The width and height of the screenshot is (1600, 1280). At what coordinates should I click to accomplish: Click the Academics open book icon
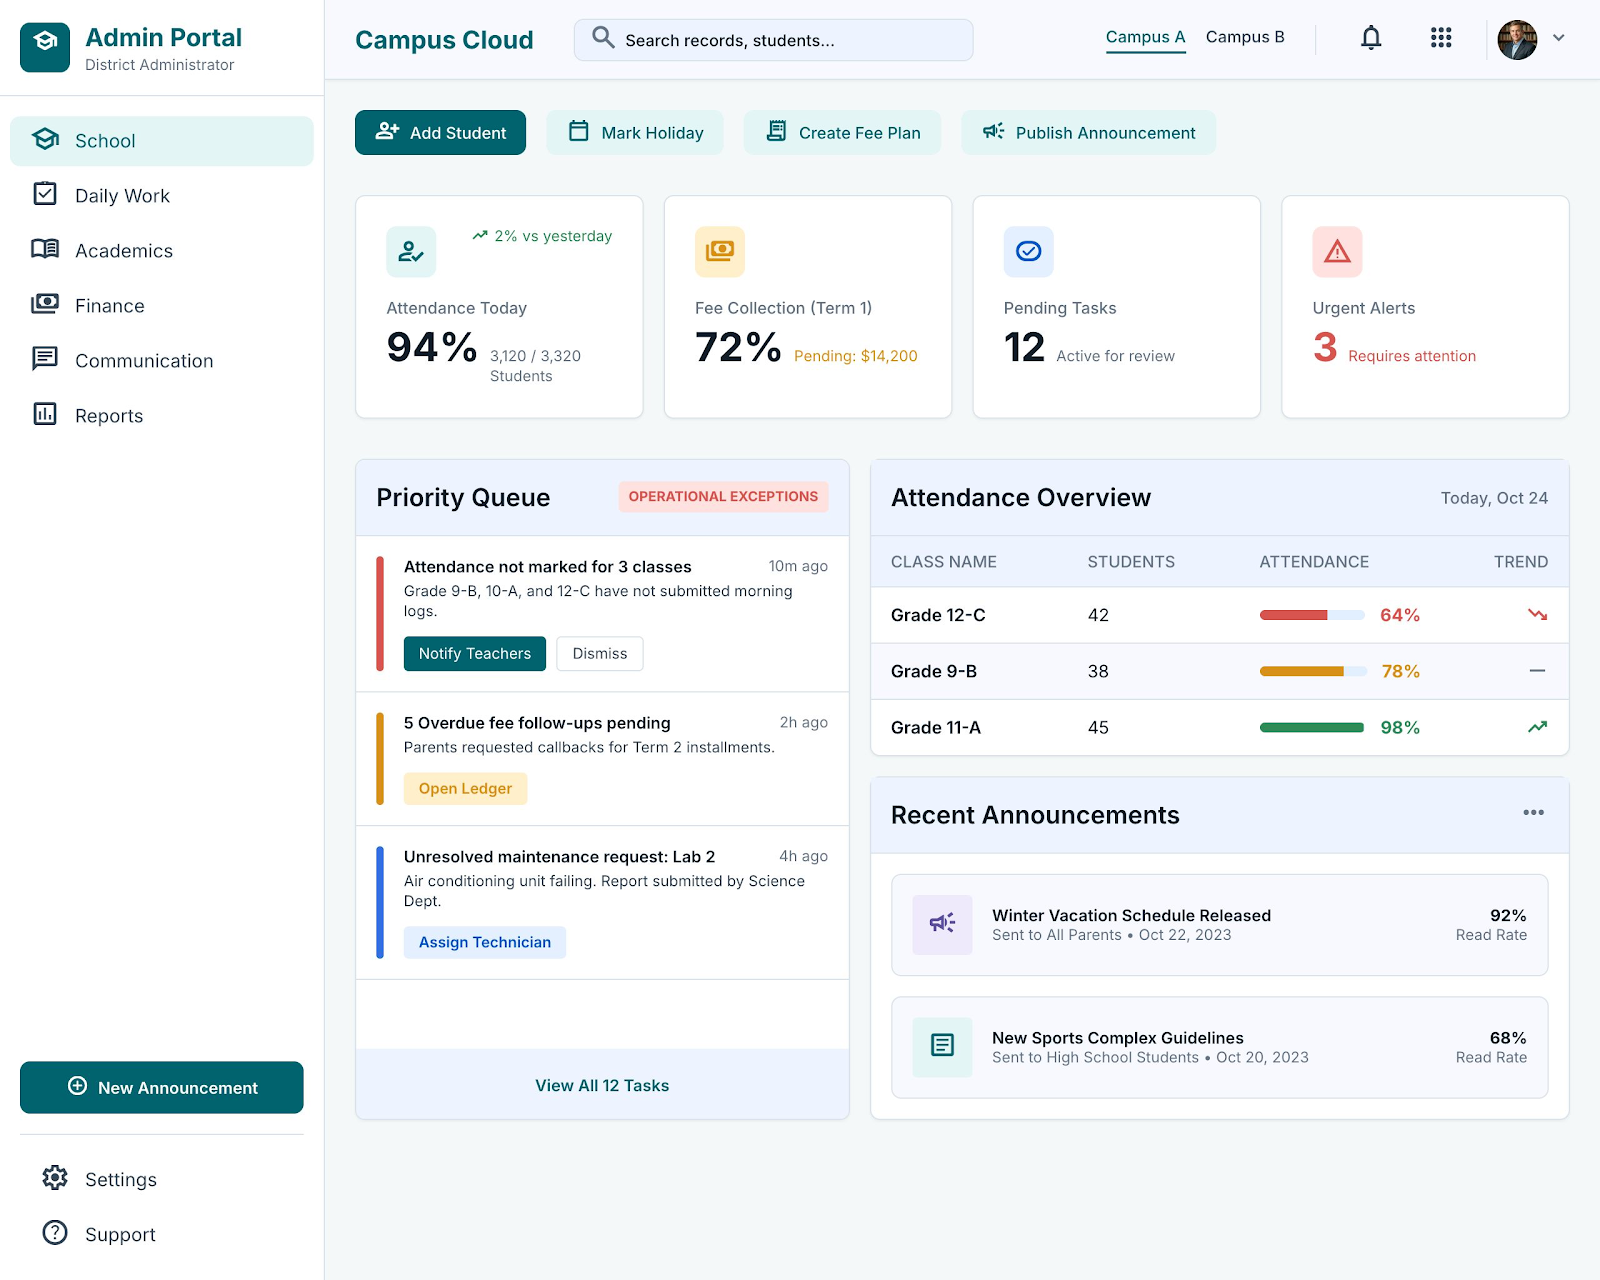pyautogui.click(x=45, y=249)
